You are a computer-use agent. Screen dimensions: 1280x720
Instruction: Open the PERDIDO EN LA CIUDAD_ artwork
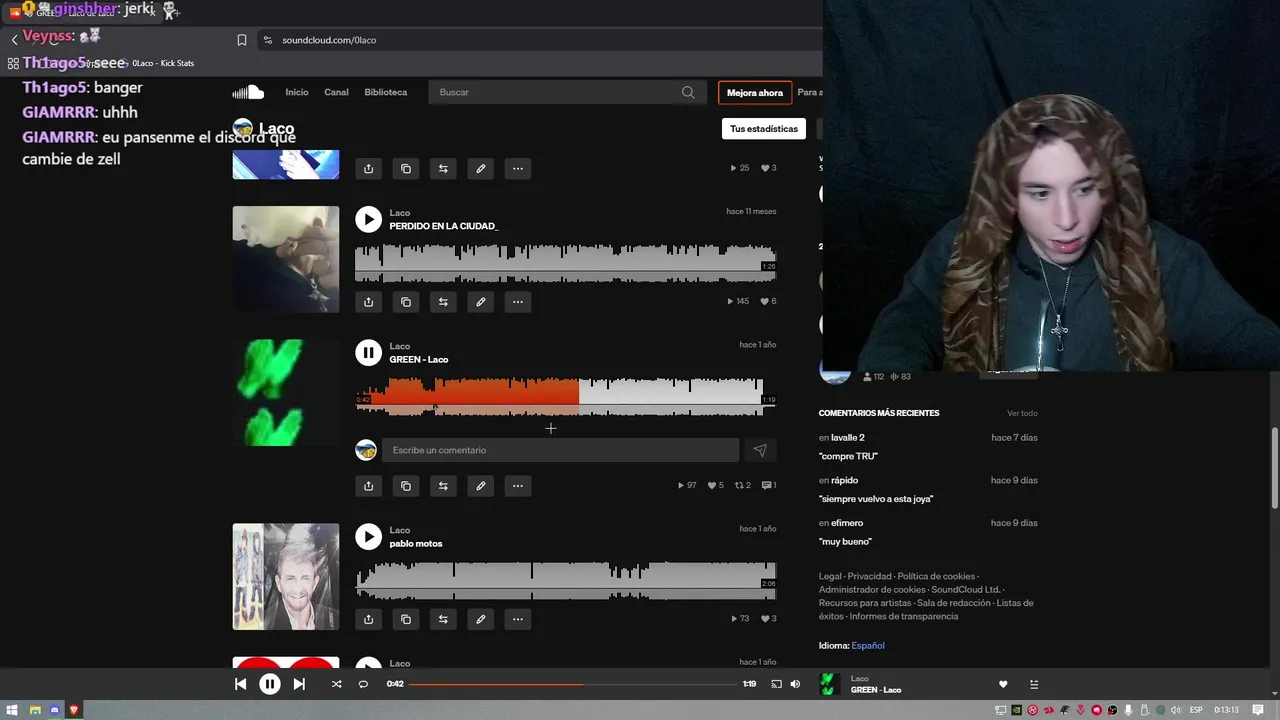pyautogui.click(x=286, y=259)
